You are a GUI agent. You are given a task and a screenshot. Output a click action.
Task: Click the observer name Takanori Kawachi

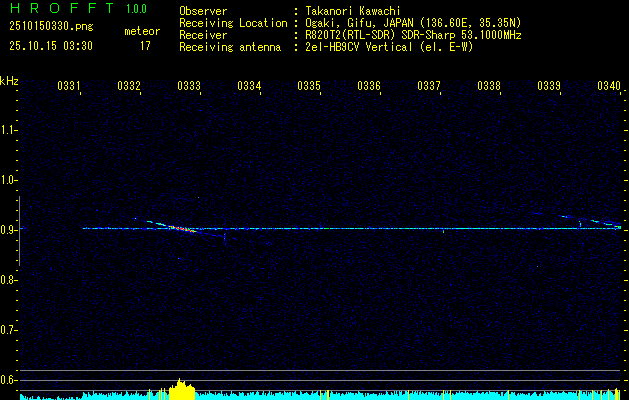click(353, 11)
